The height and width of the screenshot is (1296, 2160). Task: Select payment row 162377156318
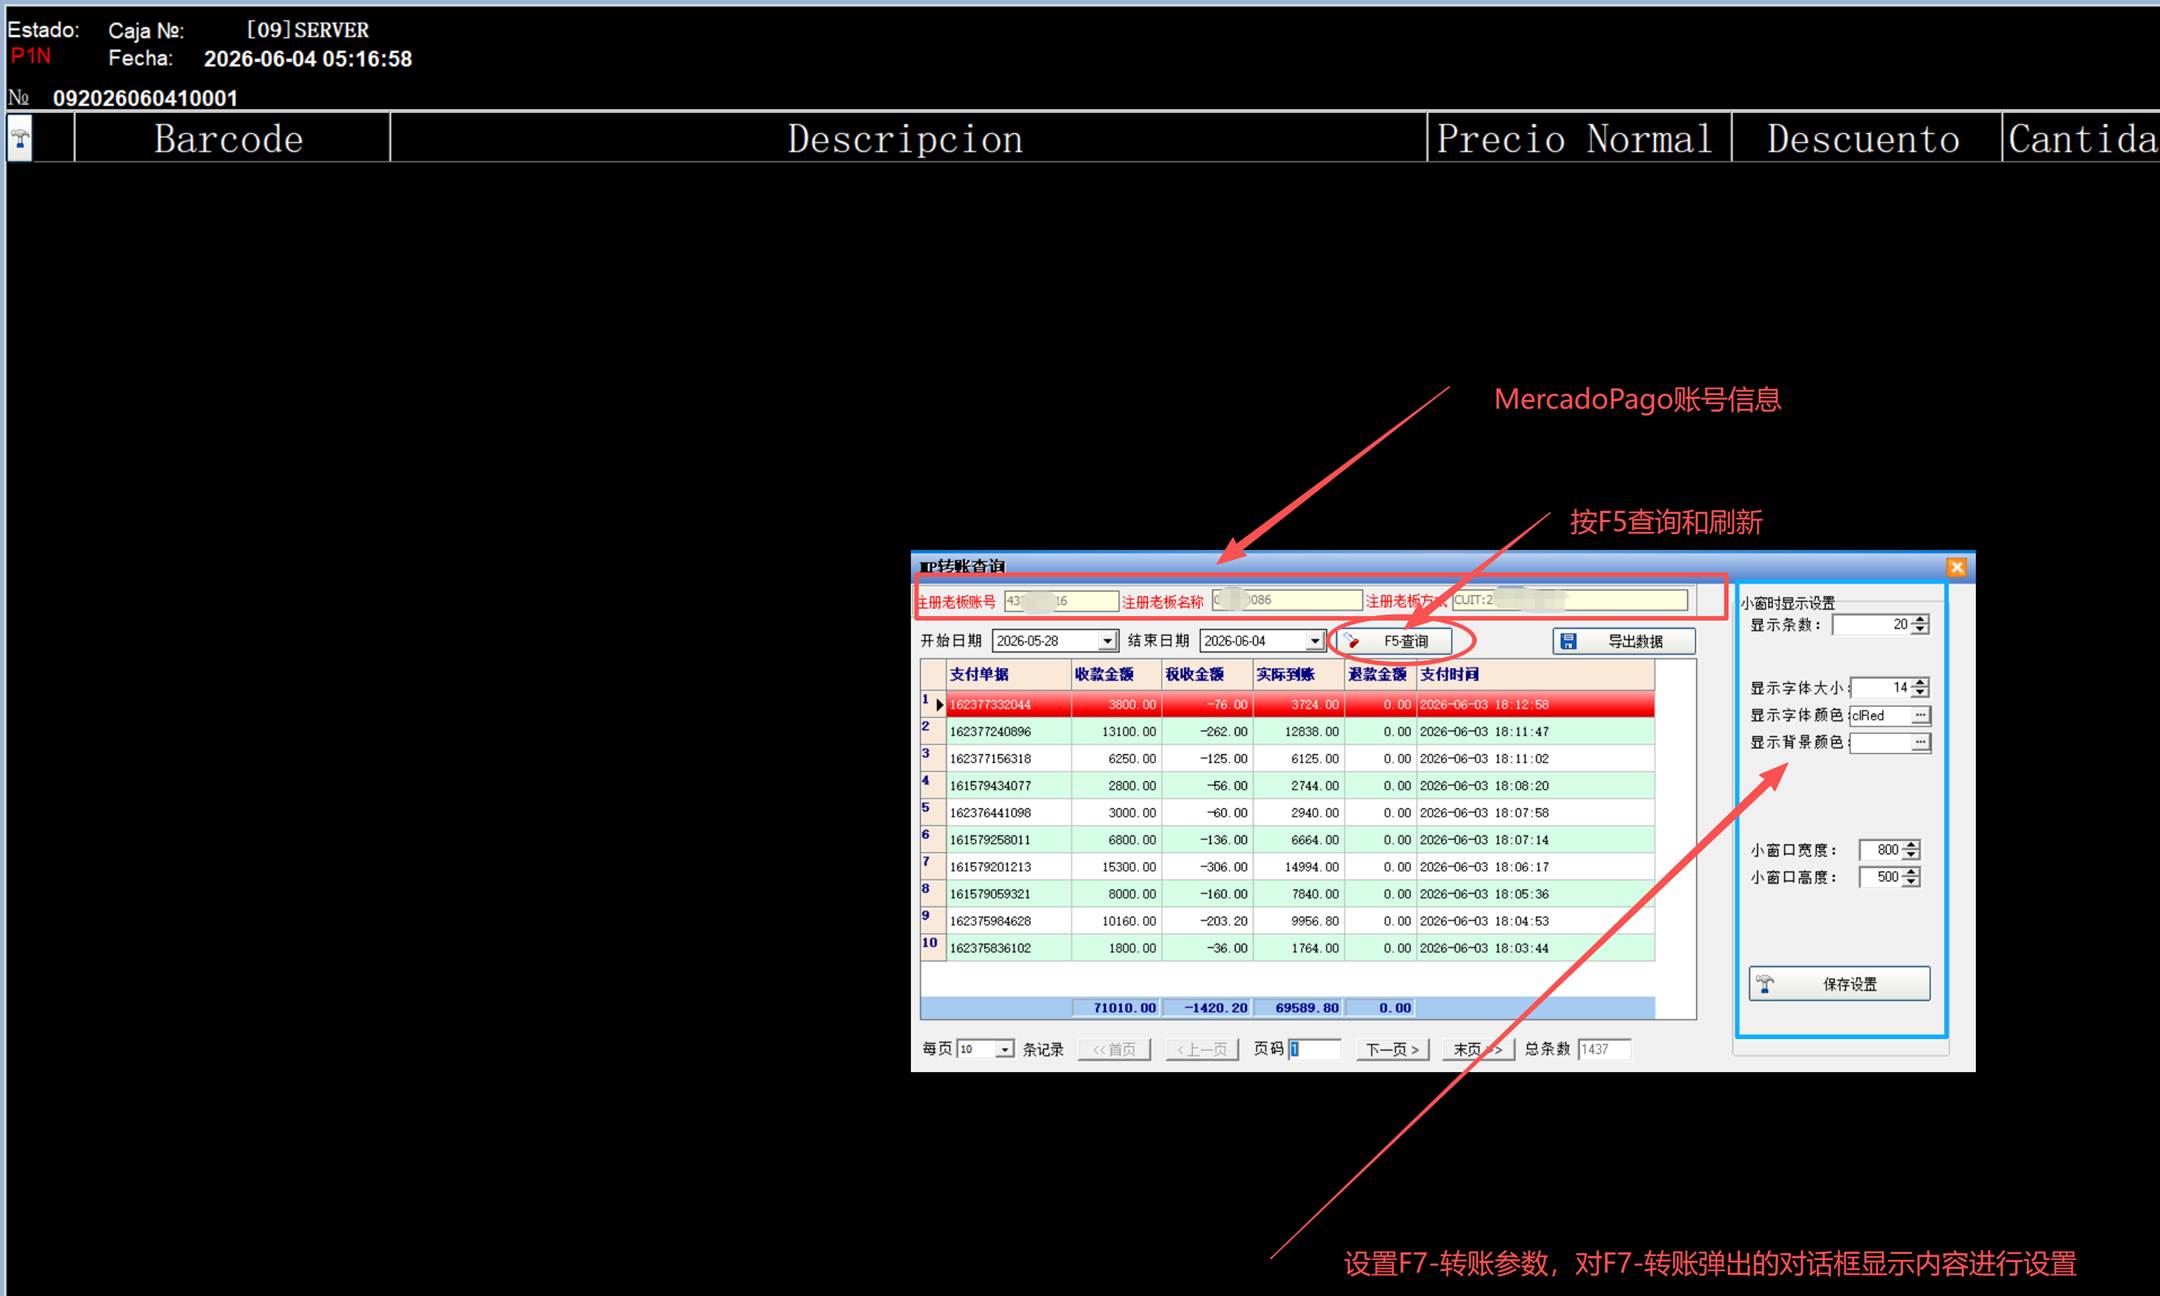[x=1300, y=759]
